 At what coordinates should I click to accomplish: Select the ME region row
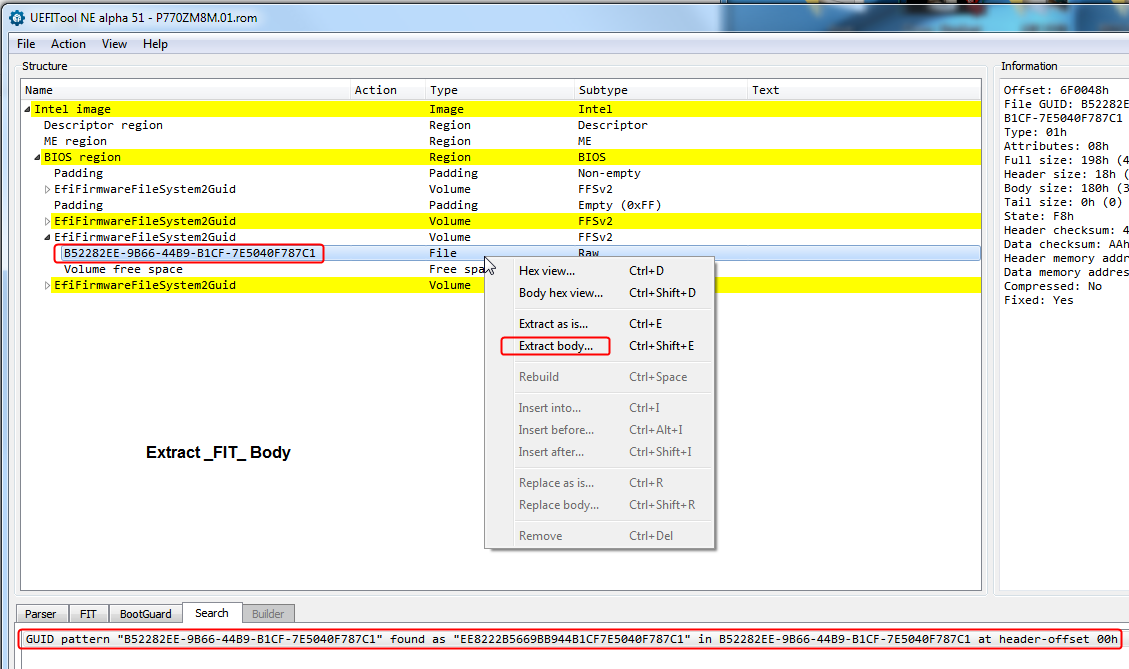tap(501, 141)
